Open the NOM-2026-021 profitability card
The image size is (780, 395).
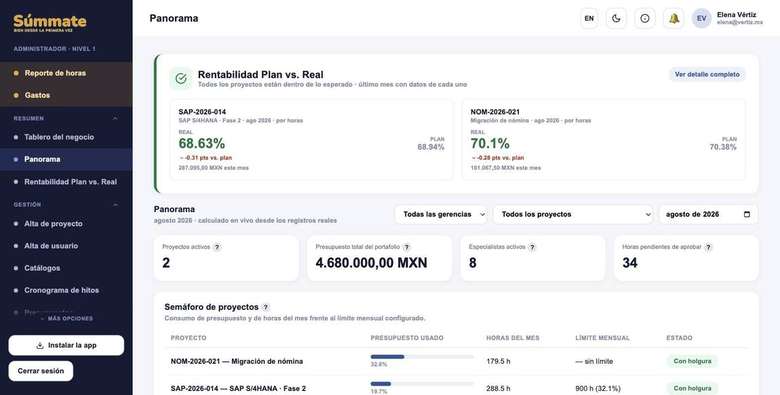603,140
